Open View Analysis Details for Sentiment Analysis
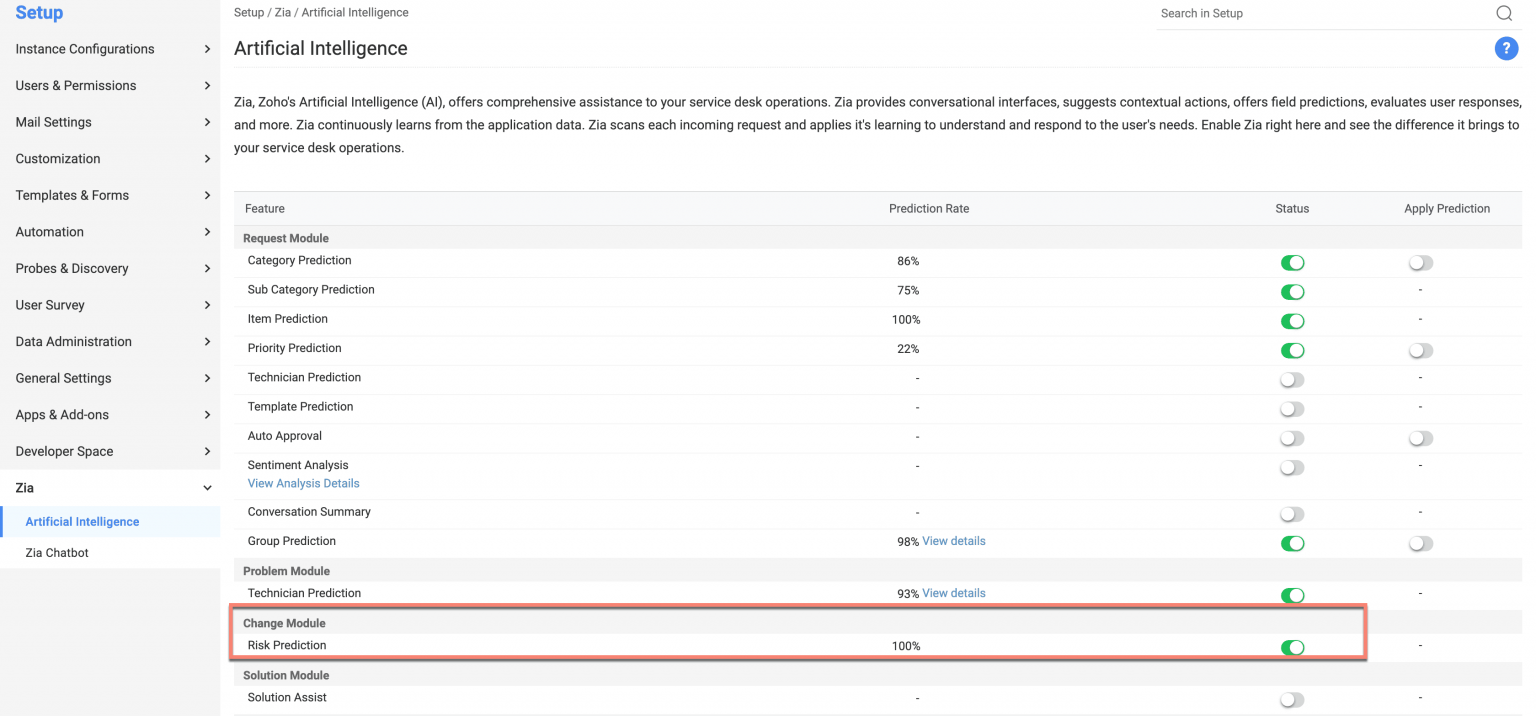 point(303,483)
